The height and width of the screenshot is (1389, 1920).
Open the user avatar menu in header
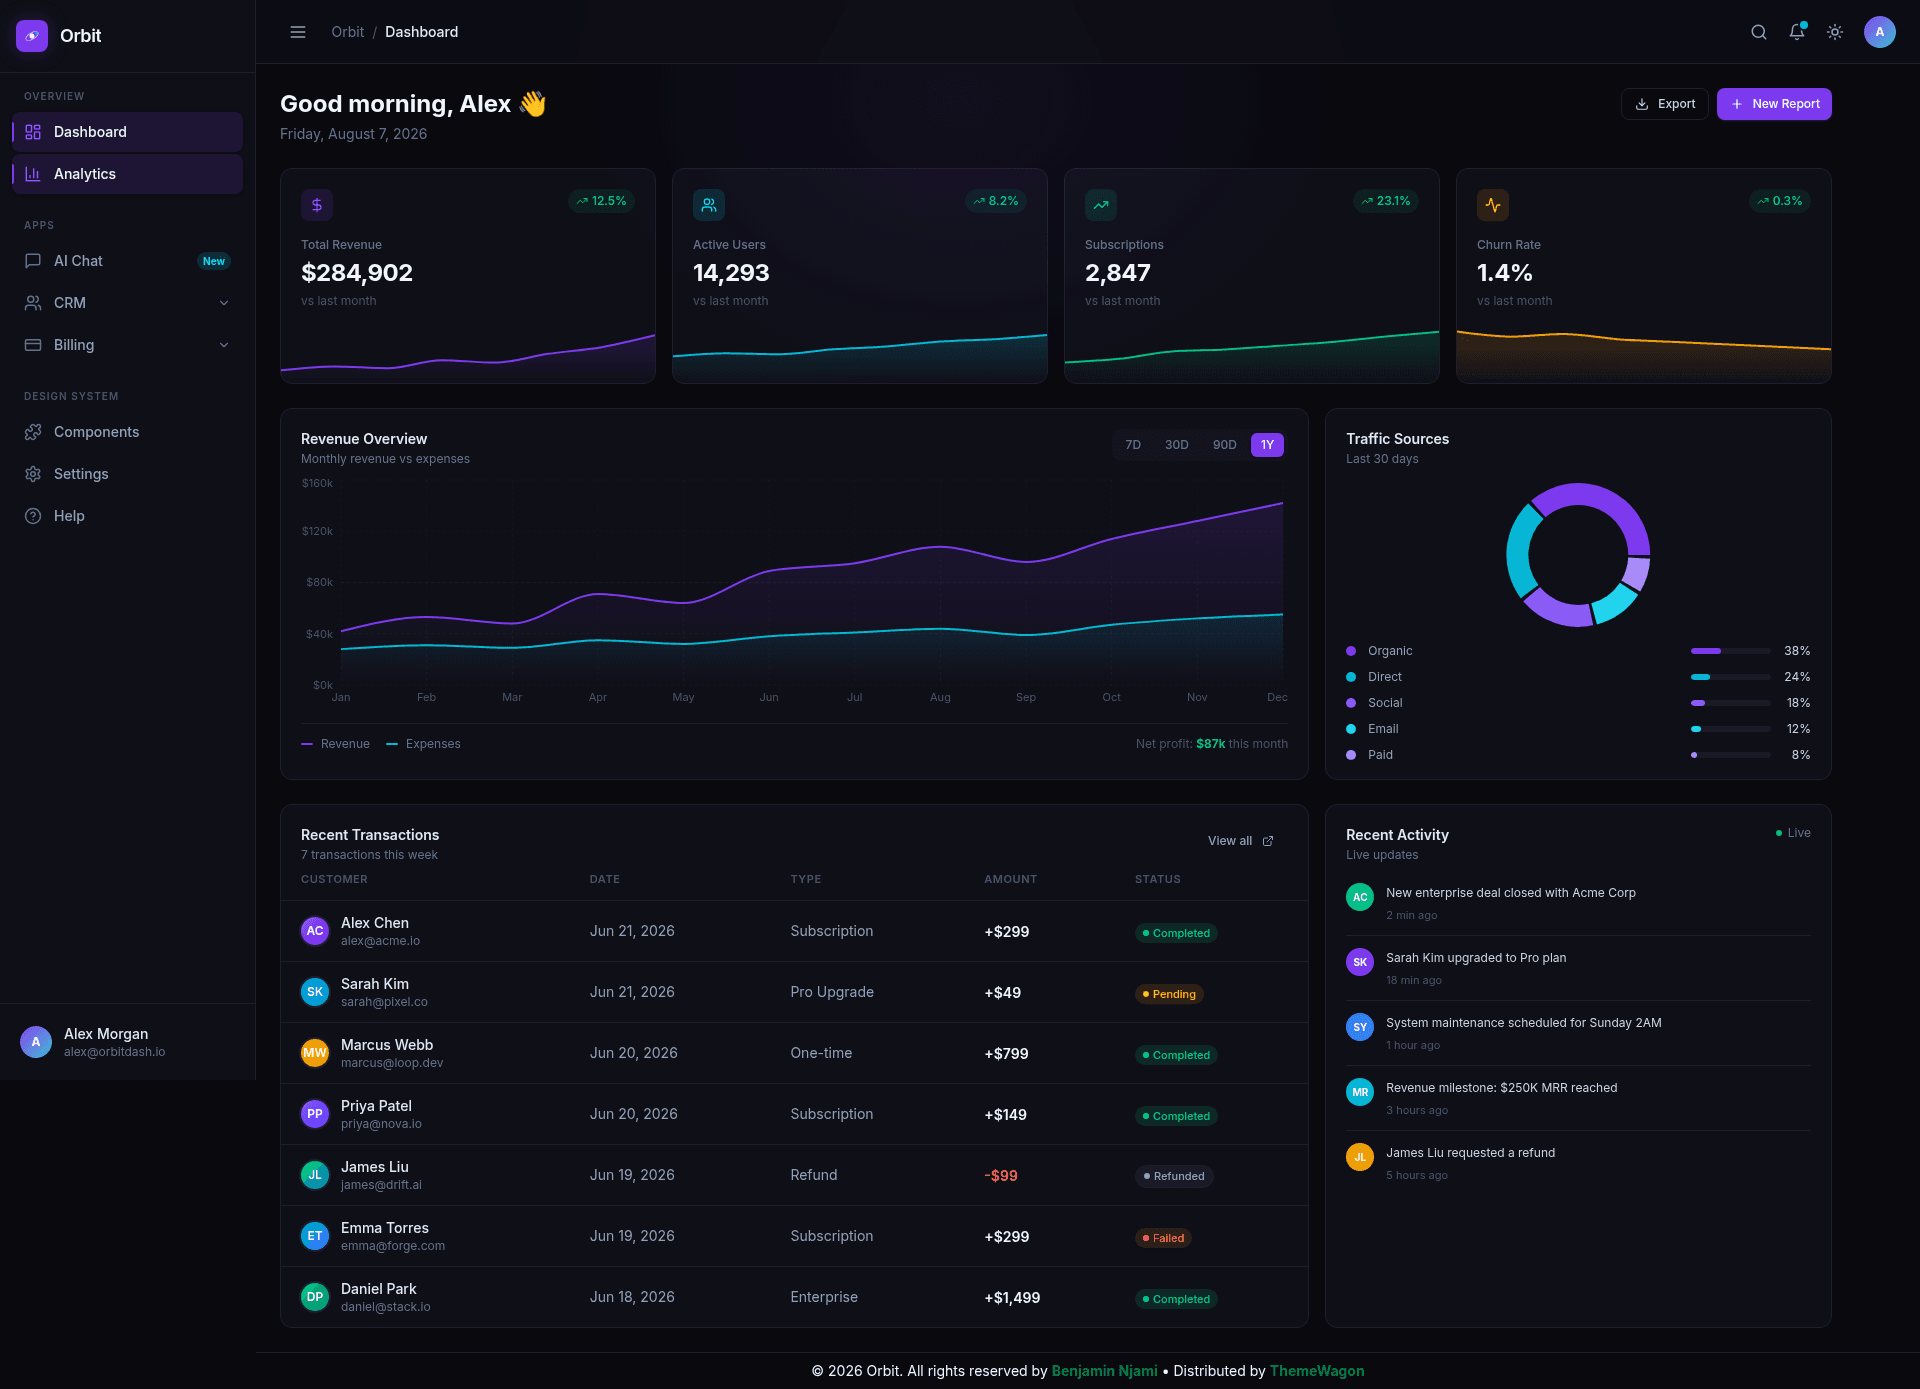tap(1880, 32)
